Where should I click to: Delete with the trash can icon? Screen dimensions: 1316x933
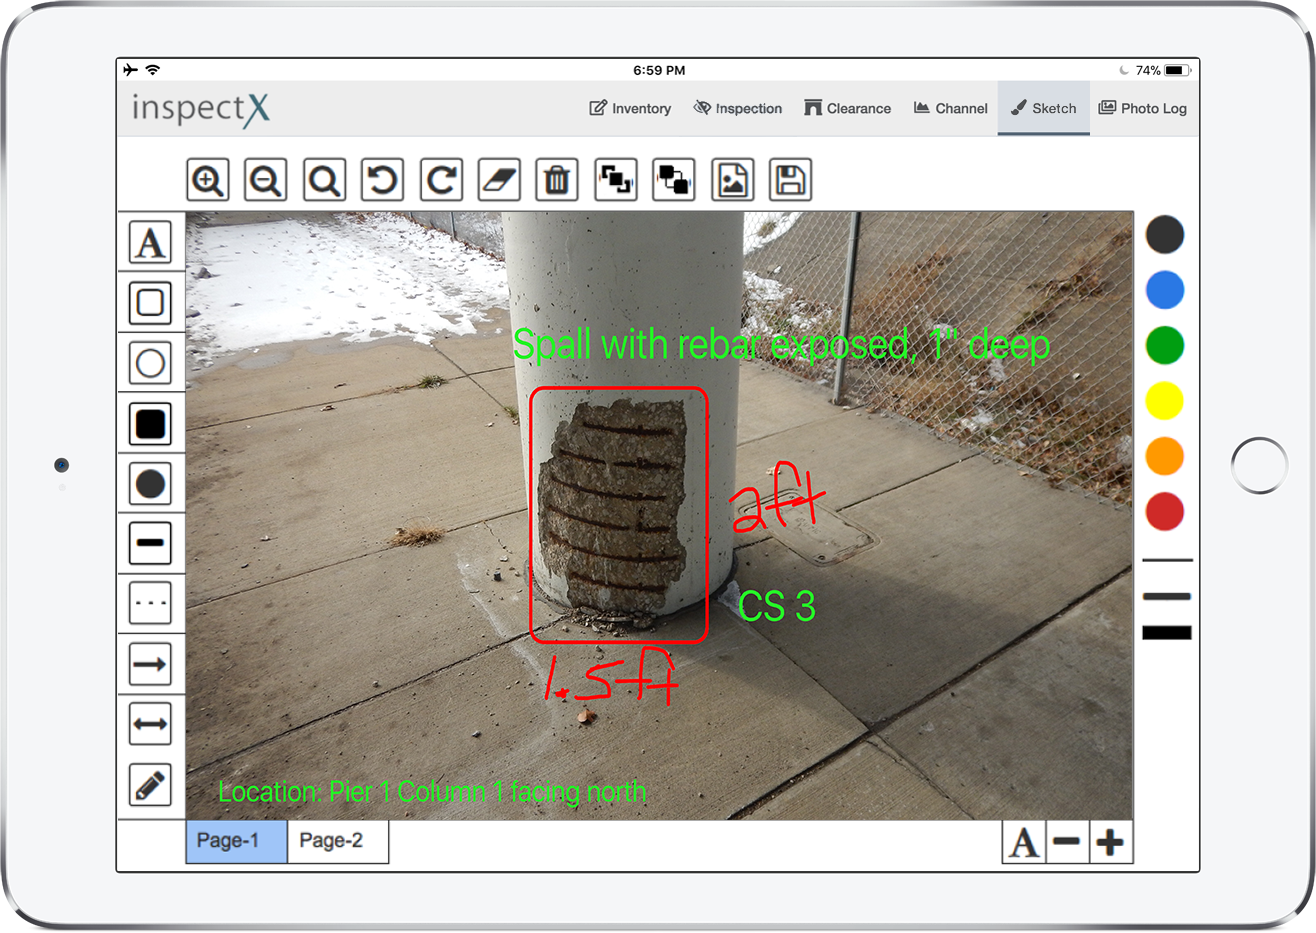[x=557, y=180]
